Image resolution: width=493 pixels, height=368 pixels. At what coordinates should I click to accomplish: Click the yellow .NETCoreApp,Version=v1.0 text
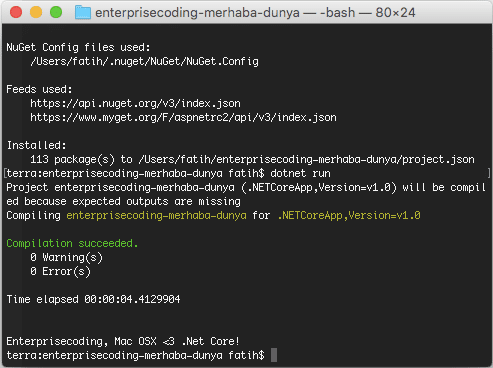[x=349, y=215]
